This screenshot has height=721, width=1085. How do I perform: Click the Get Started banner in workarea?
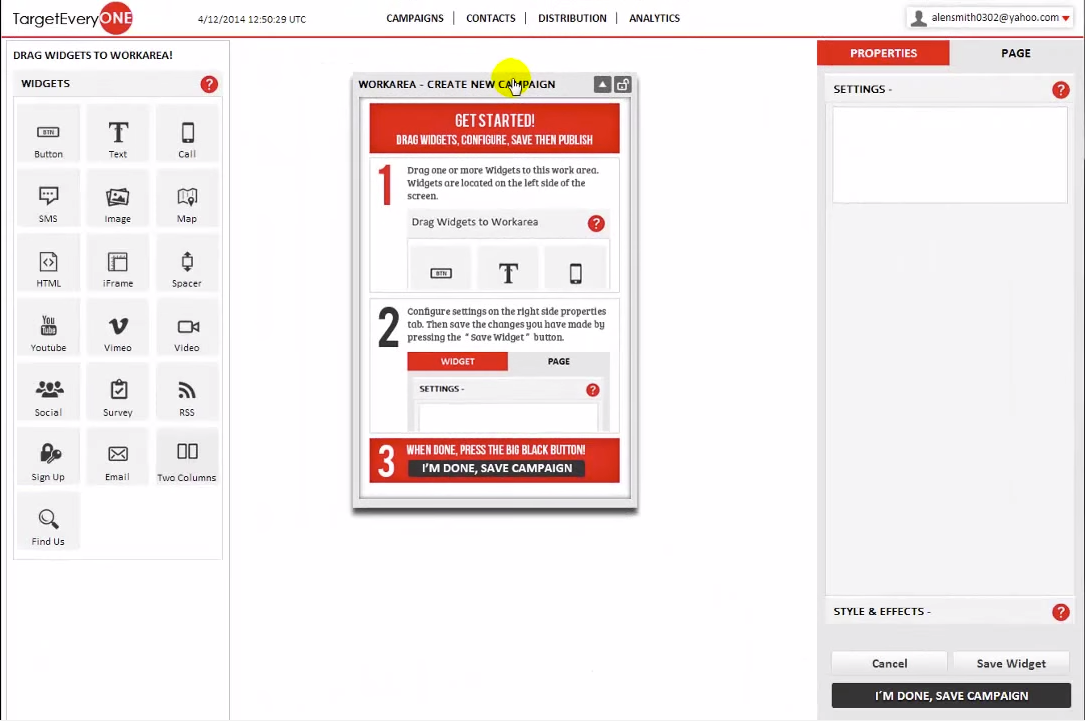coord(494,128)
